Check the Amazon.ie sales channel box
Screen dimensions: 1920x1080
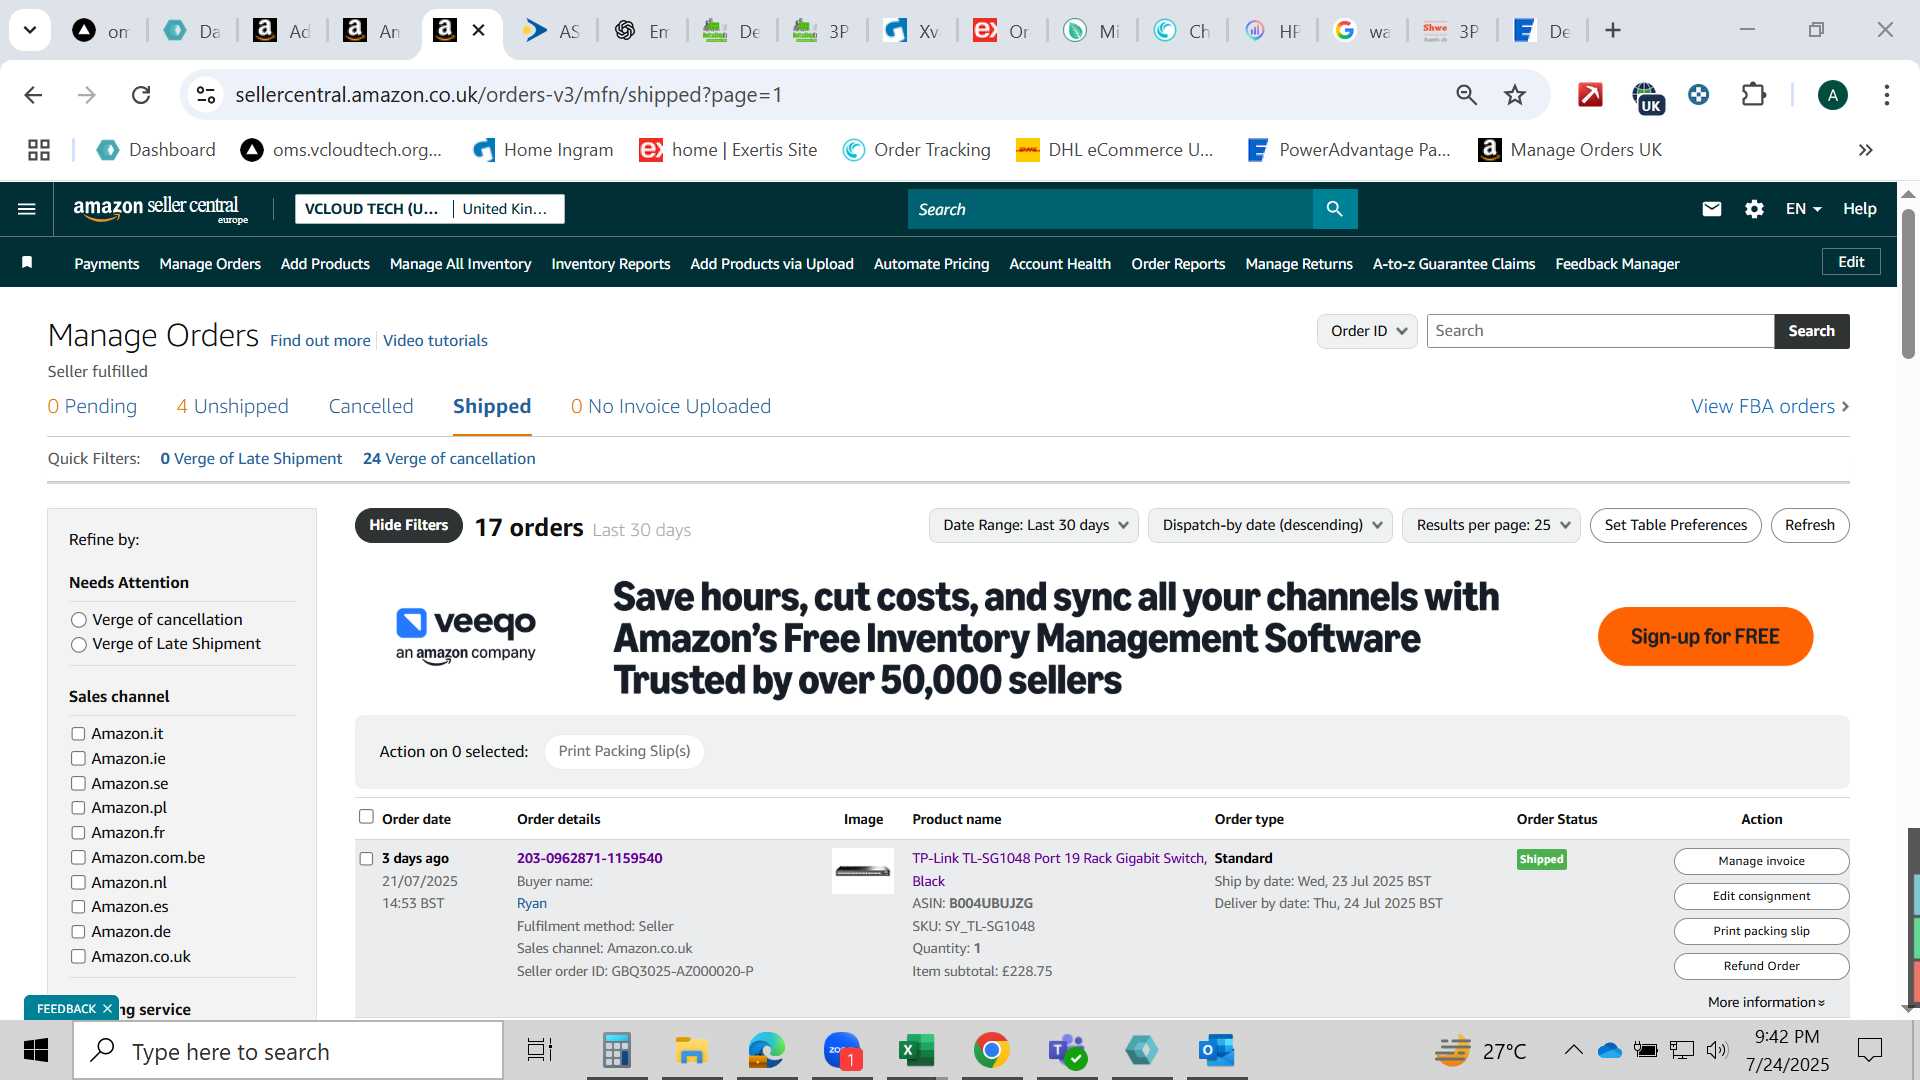click(78, 759)
